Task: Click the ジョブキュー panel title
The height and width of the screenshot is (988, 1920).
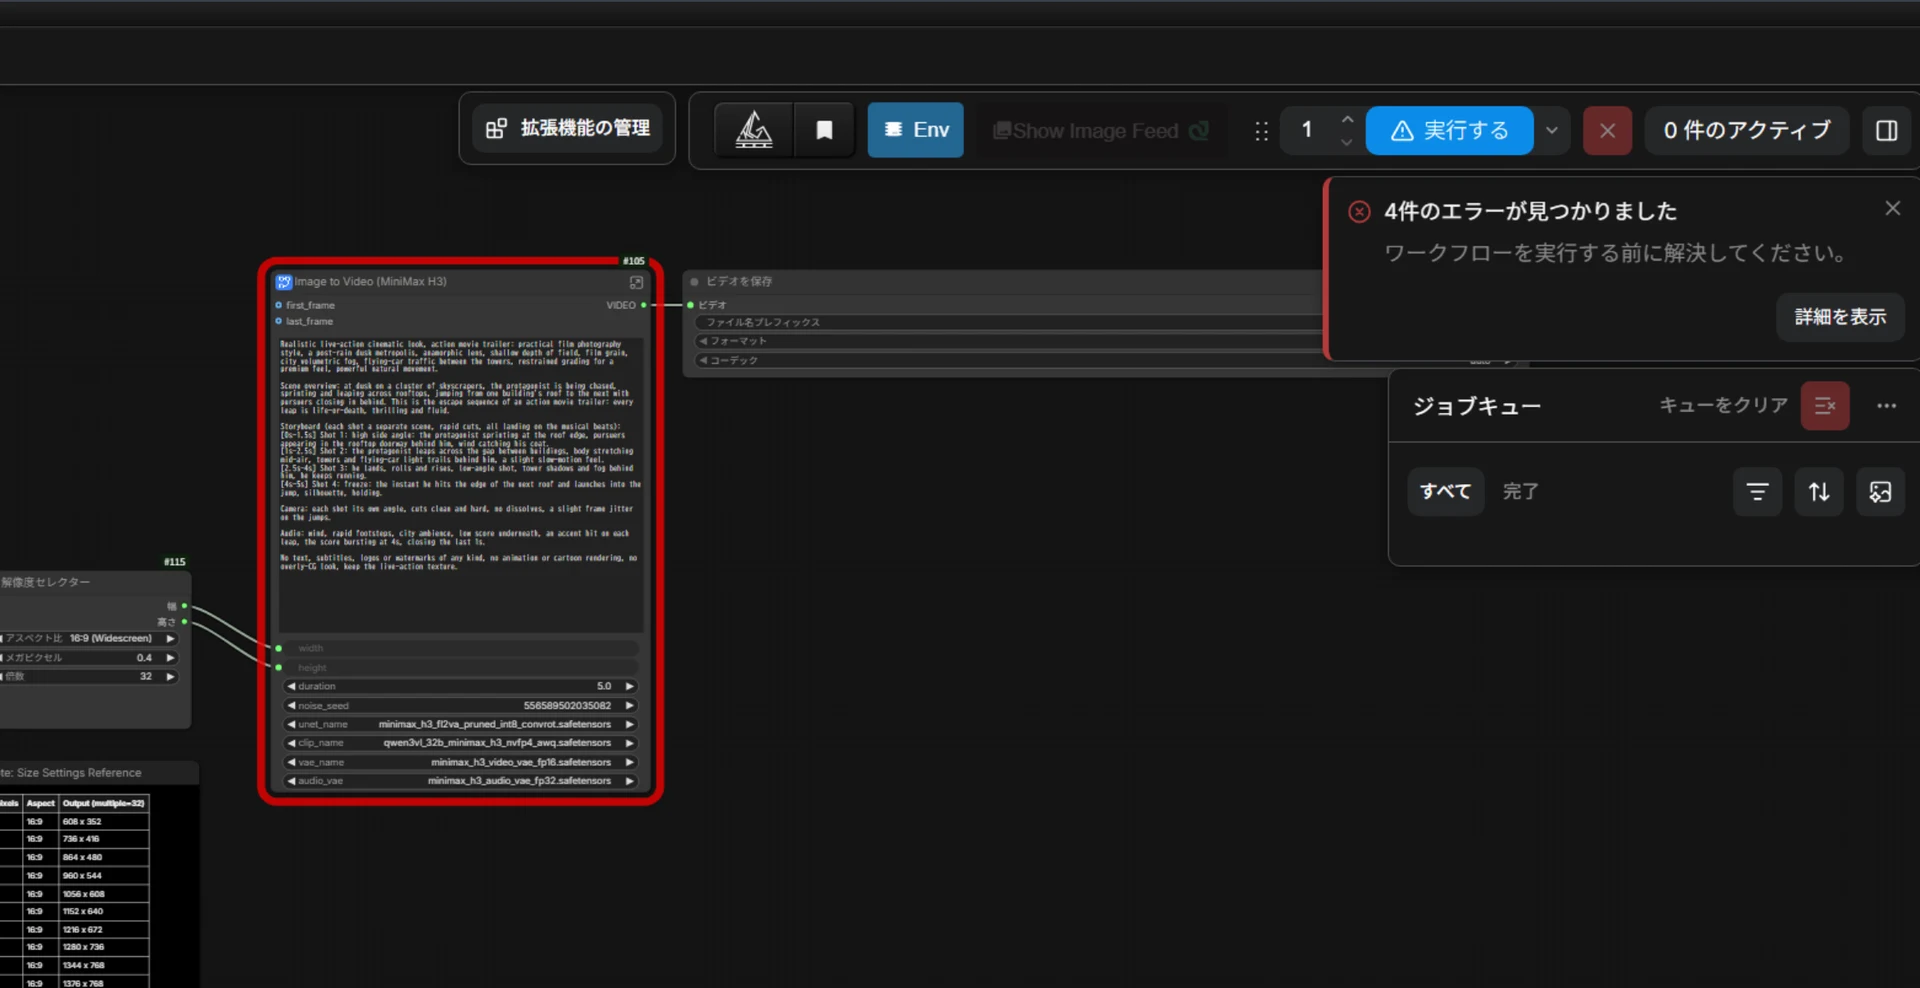Action: pyautogui.click(x=1477, y=406)
